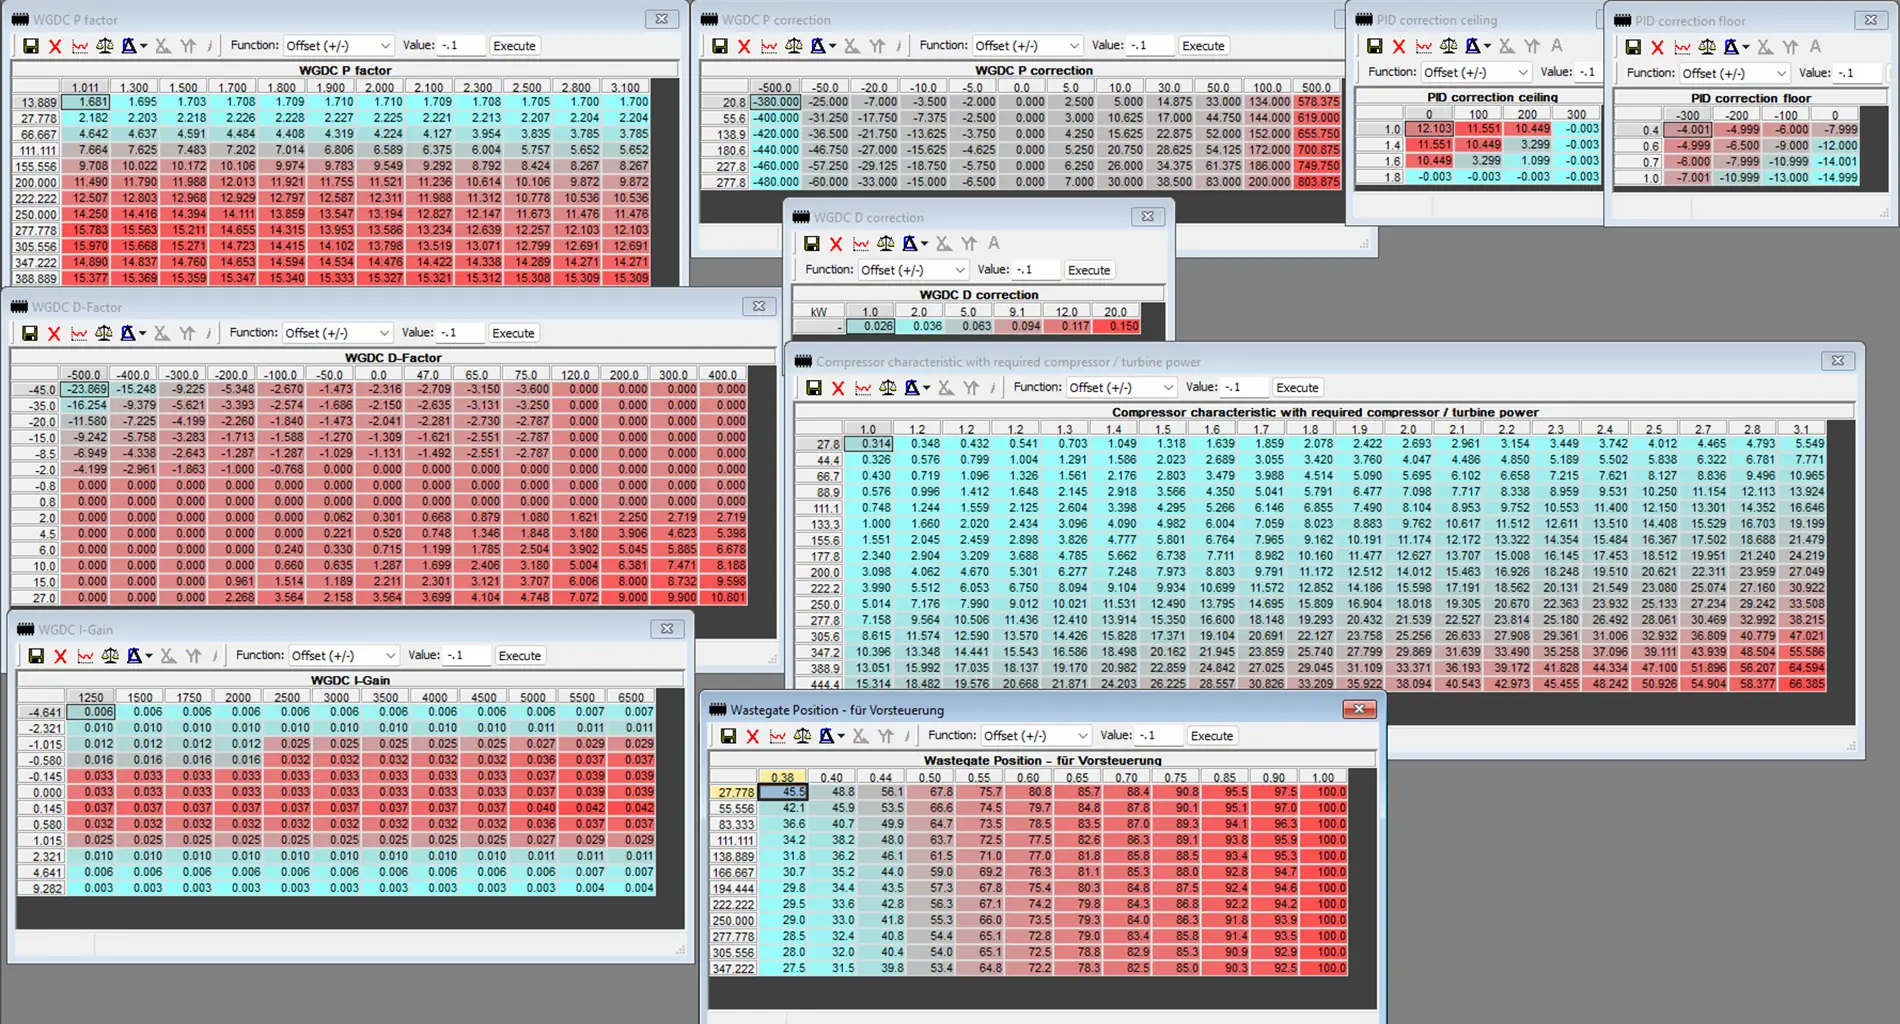1900x1024 pixels.
Task: Click the red X icon in WGDC D correction window
Action: 836,244
